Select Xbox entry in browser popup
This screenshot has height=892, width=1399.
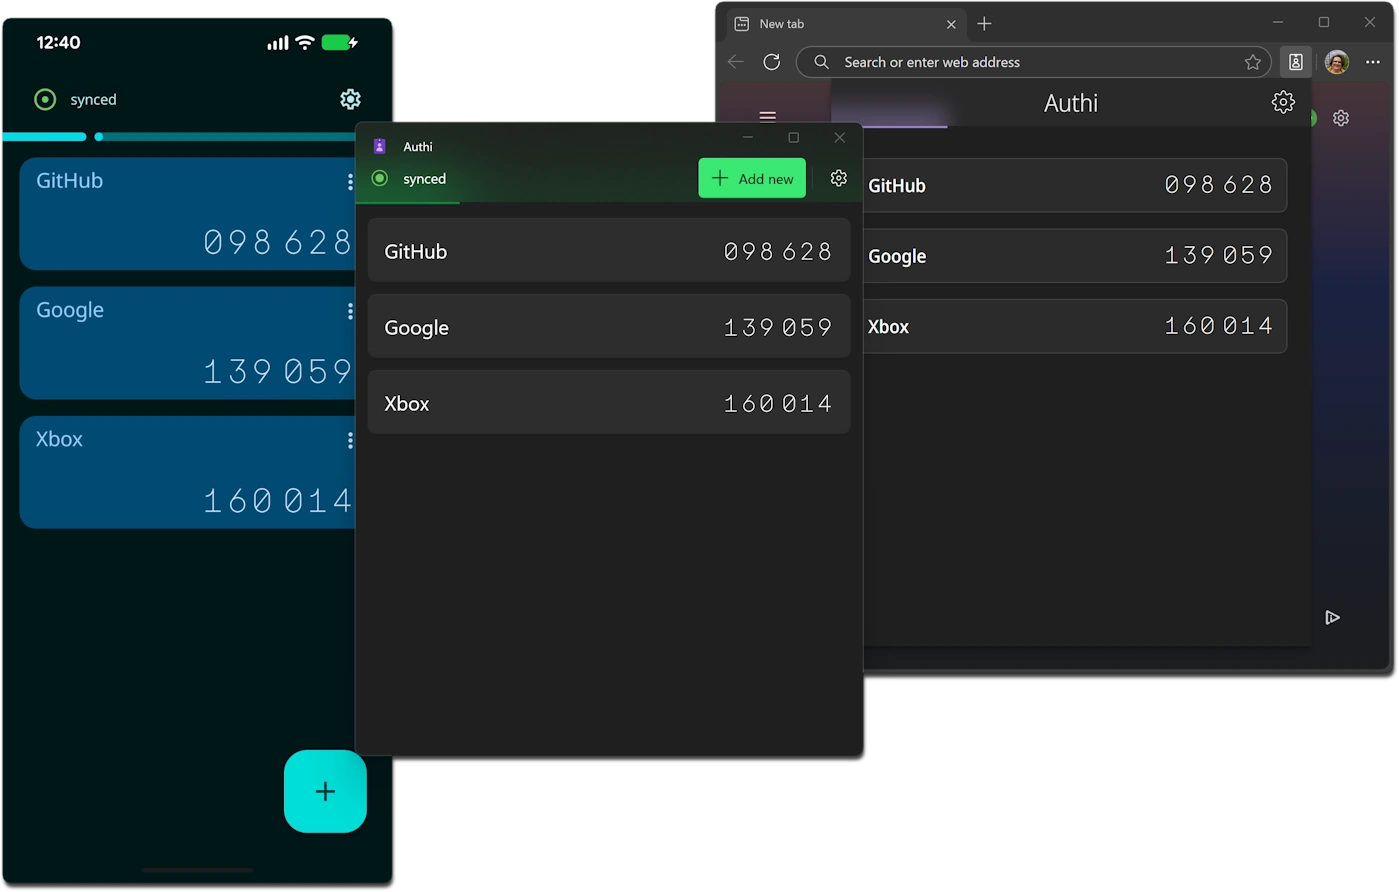pos(1075,326)
